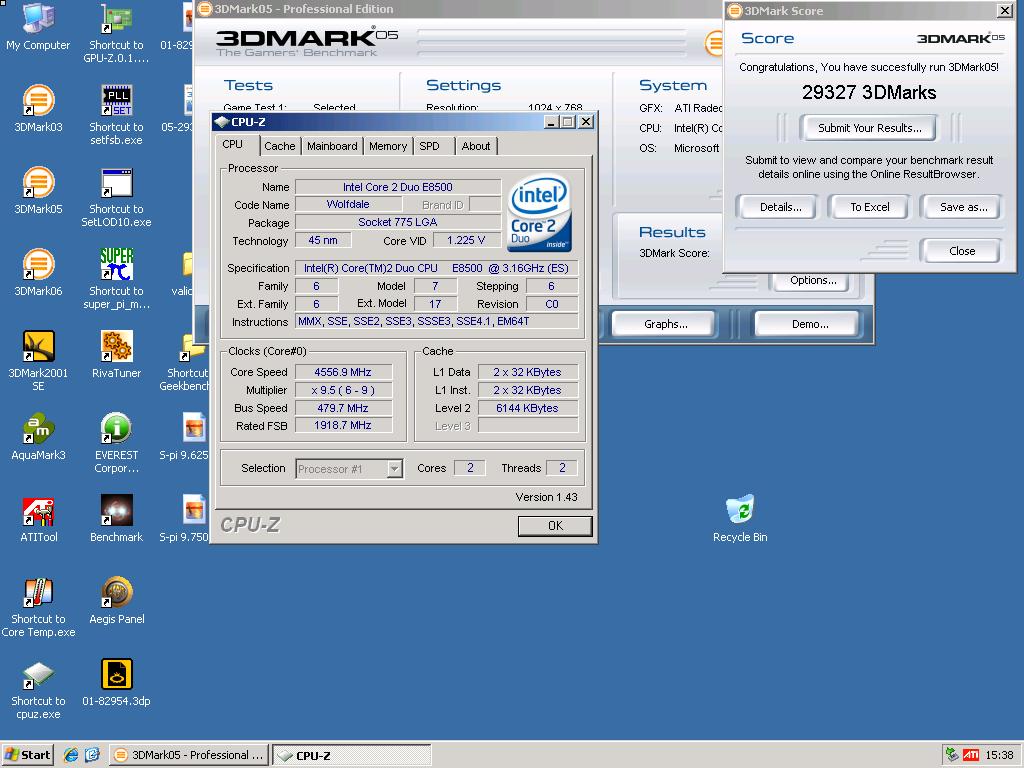Click Graphs button in 3DMark05
Viewport: 1024px width, 768px height.
[x=665, y=324]
